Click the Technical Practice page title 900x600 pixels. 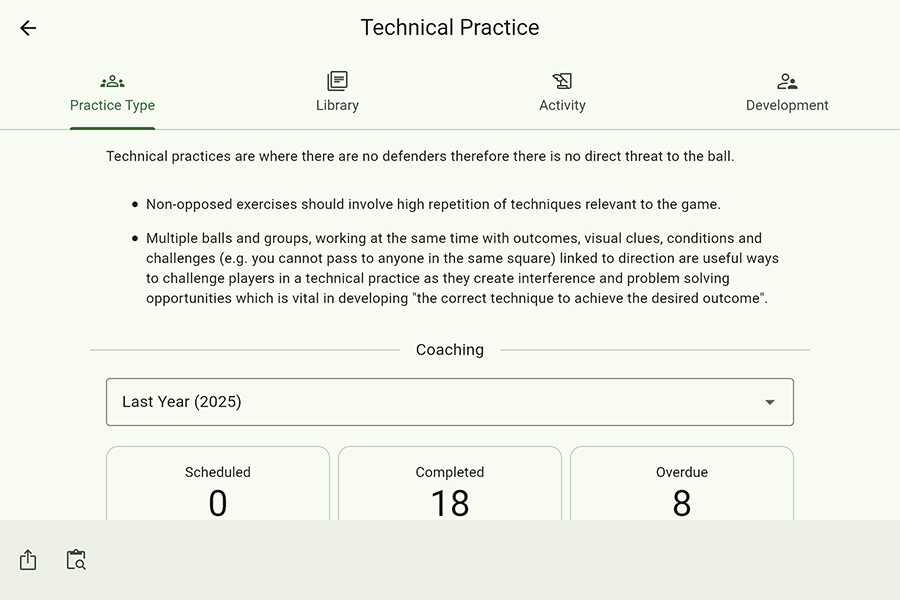tap(450, 28)
